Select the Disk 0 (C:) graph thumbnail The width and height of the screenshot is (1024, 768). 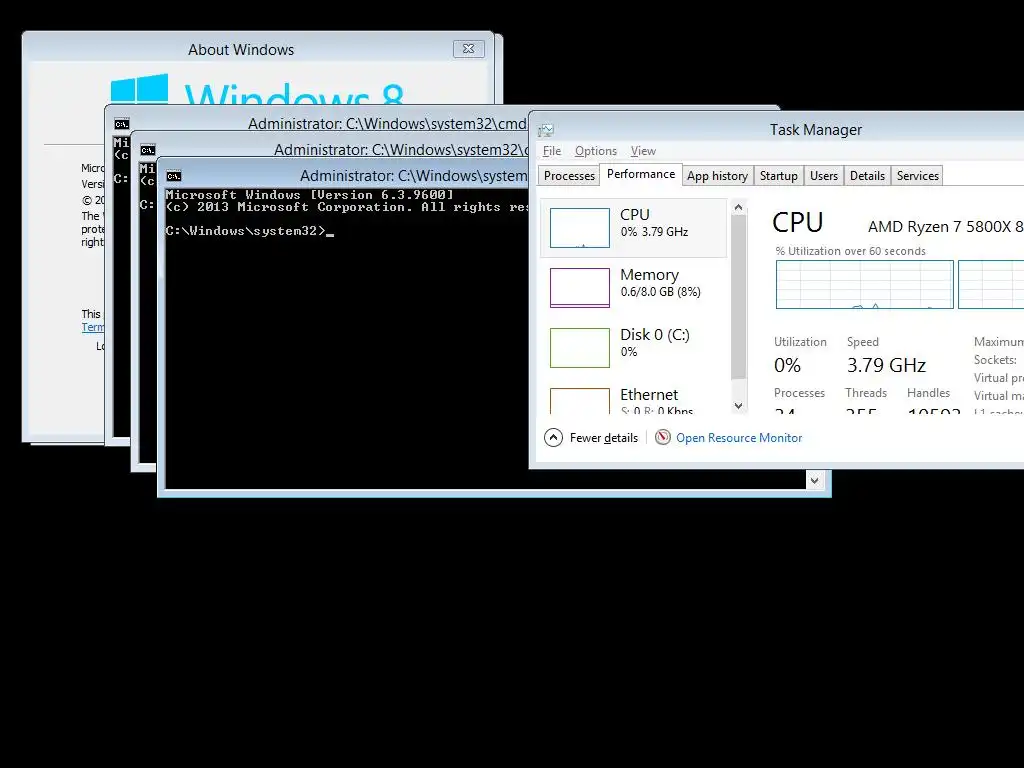580,347
